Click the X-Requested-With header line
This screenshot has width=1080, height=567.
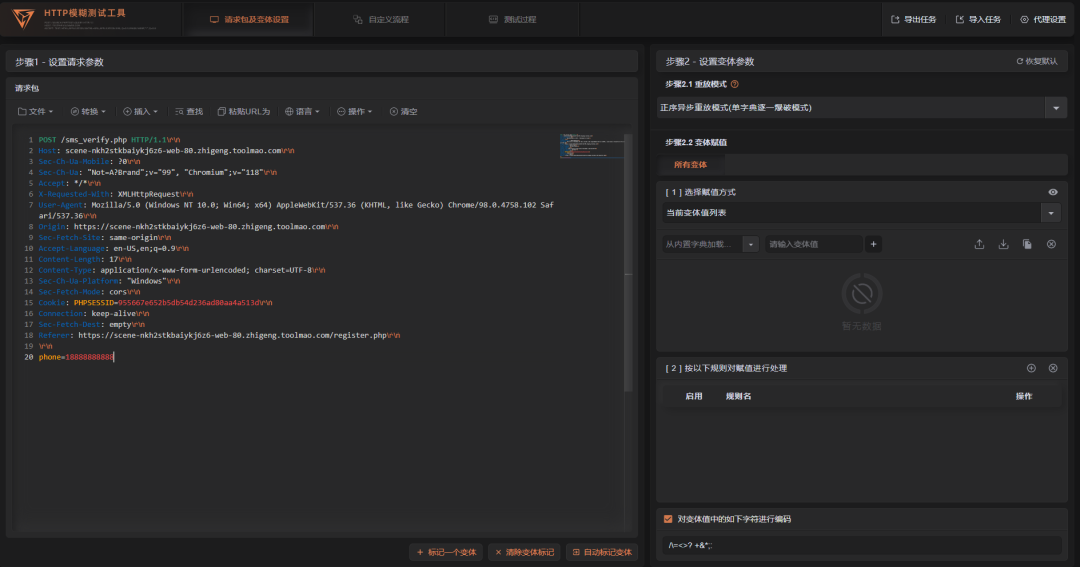(x=116, y=194)
